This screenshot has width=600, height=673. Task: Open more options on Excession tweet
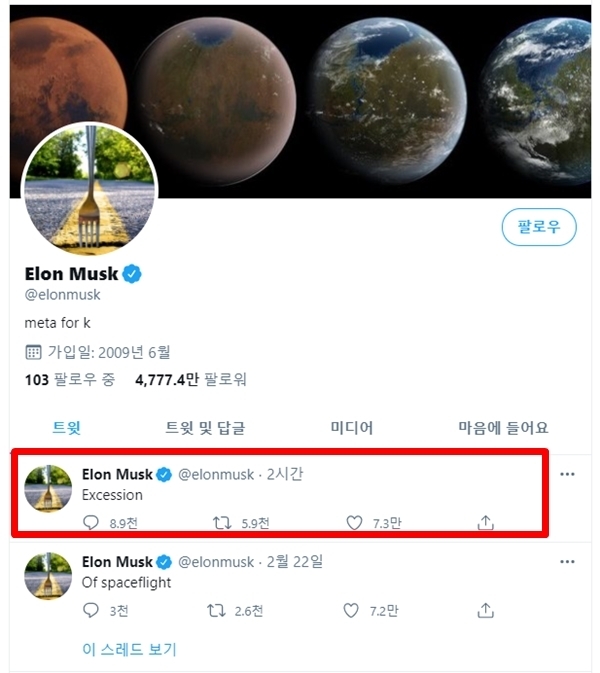click(x=567, y=474)
